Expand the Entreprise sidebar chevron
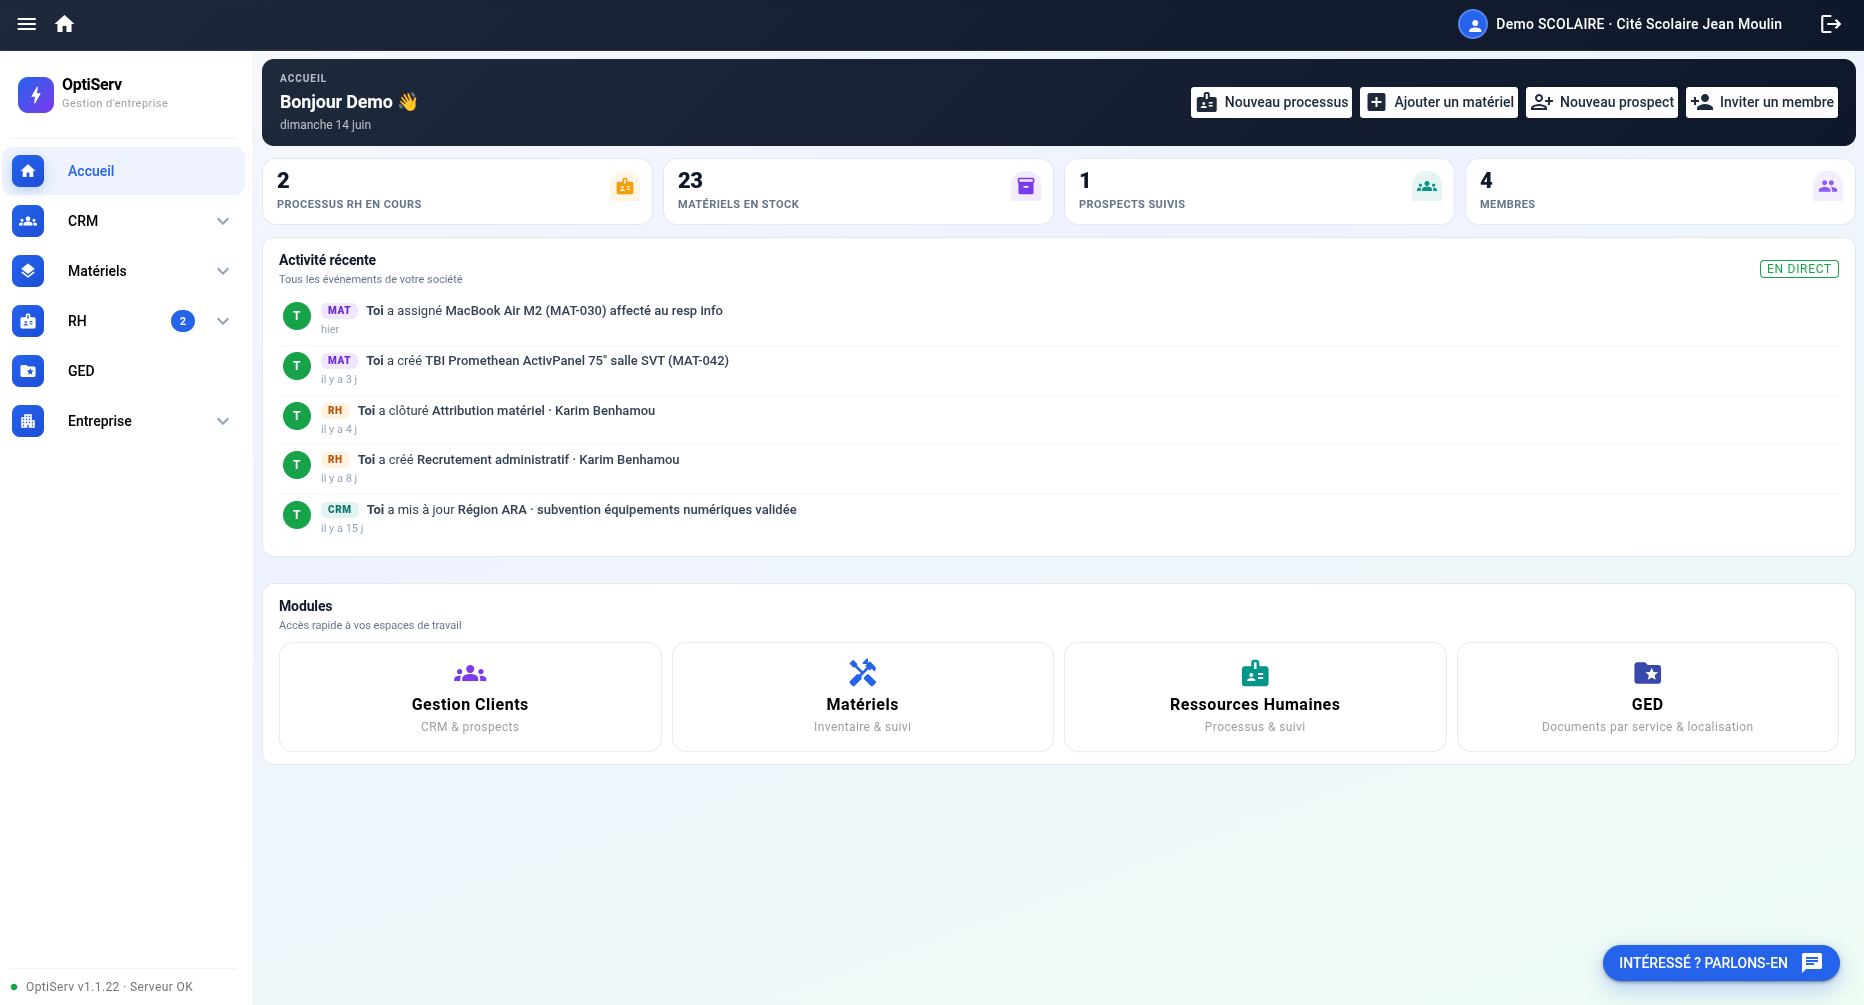 tap(223, 421)
